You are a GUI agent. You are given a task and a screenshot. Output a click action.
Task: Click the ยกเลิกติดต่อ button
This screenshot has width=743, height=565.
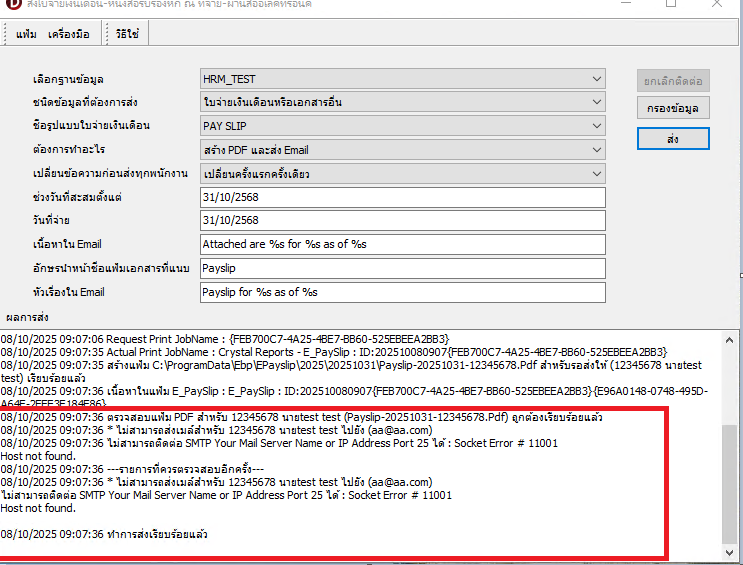pyautogui.click(x=673, y=79)
